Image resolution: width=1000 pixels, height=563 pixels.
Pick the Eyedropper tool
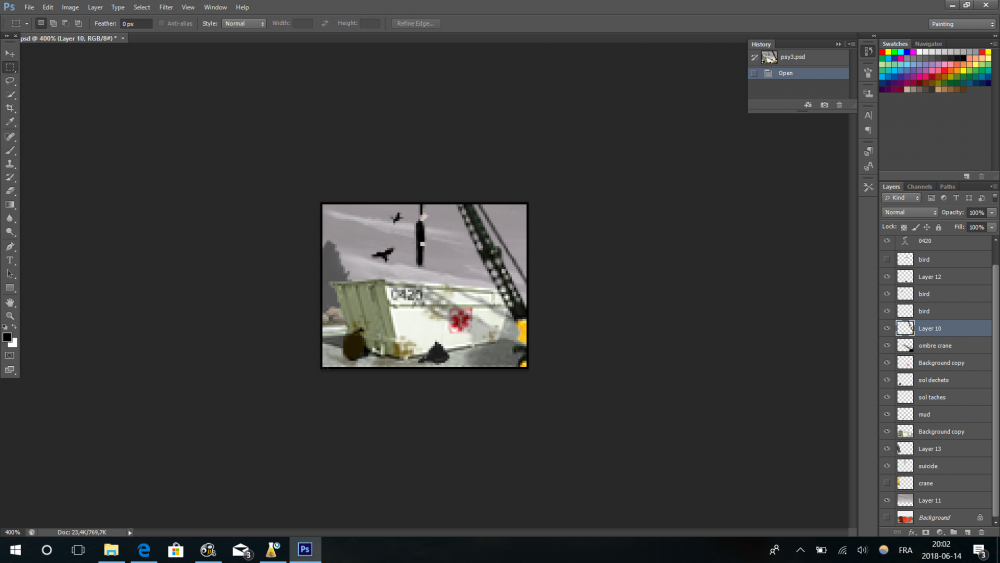(x=10, y=122)
